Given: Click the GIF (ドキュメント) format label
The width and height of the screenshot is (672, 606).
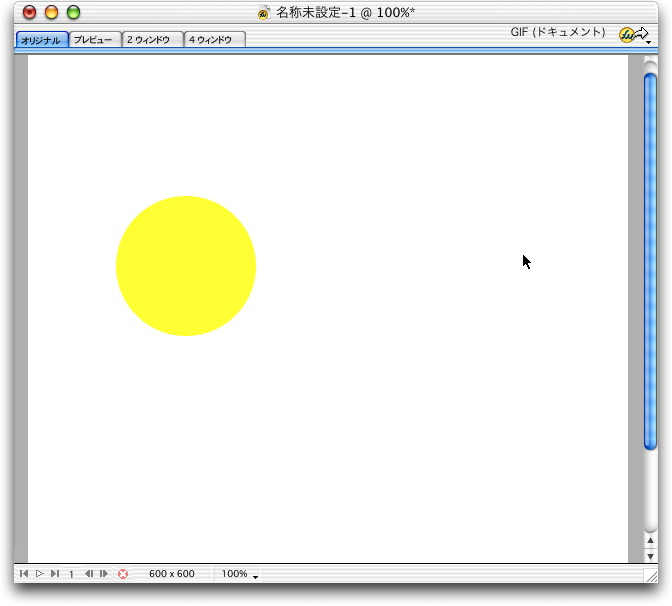Looking at the screenshot, I should tap(558, 32).
